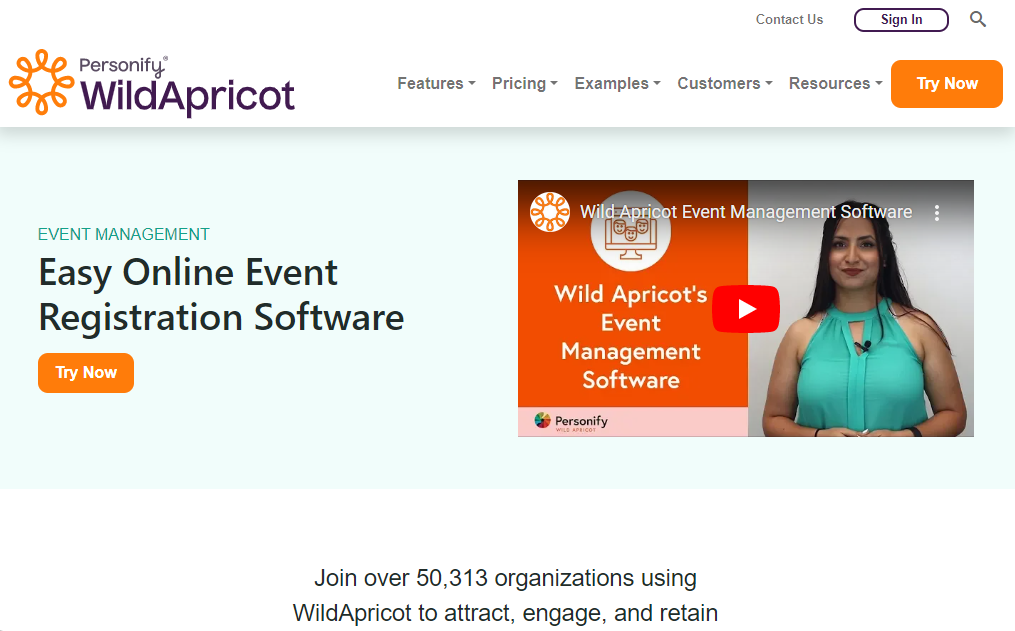Click the EVENT MANAGEMENT label
Screen dimensions: 1015x631
(x=124, y=234)
